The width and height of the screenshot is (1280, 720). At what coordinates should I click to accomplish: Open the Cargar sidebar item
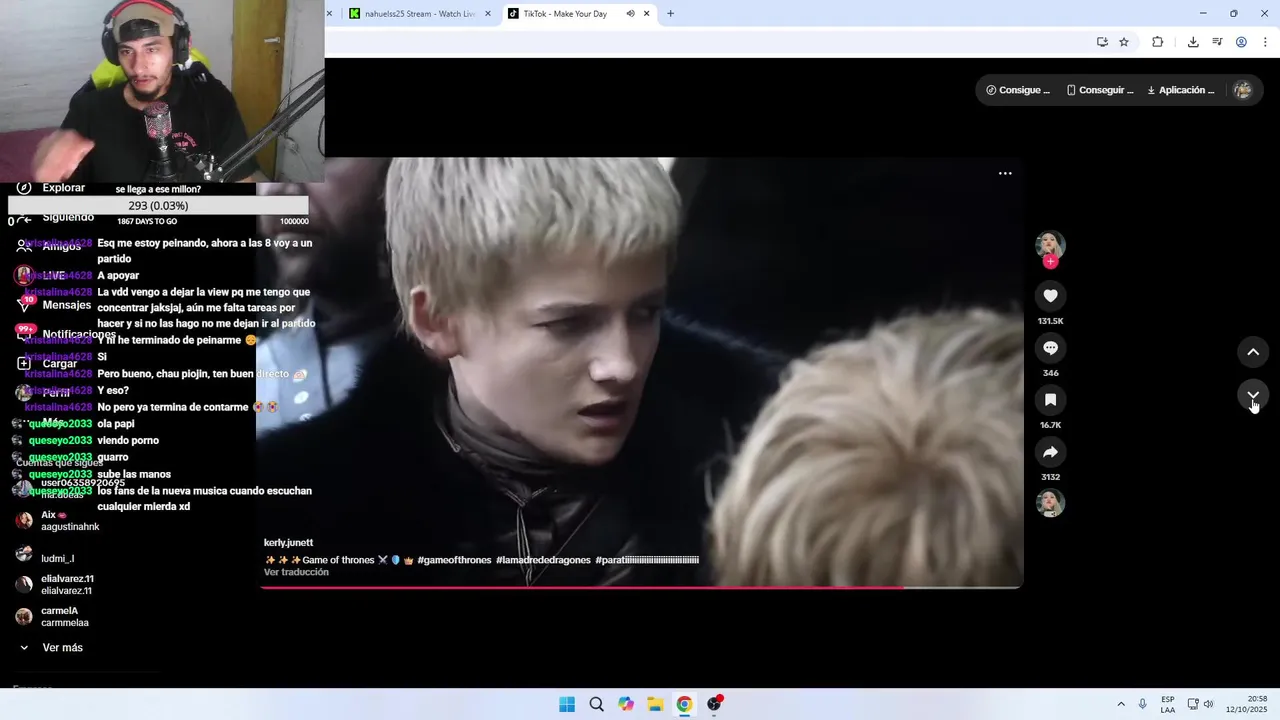pos(46,364)
